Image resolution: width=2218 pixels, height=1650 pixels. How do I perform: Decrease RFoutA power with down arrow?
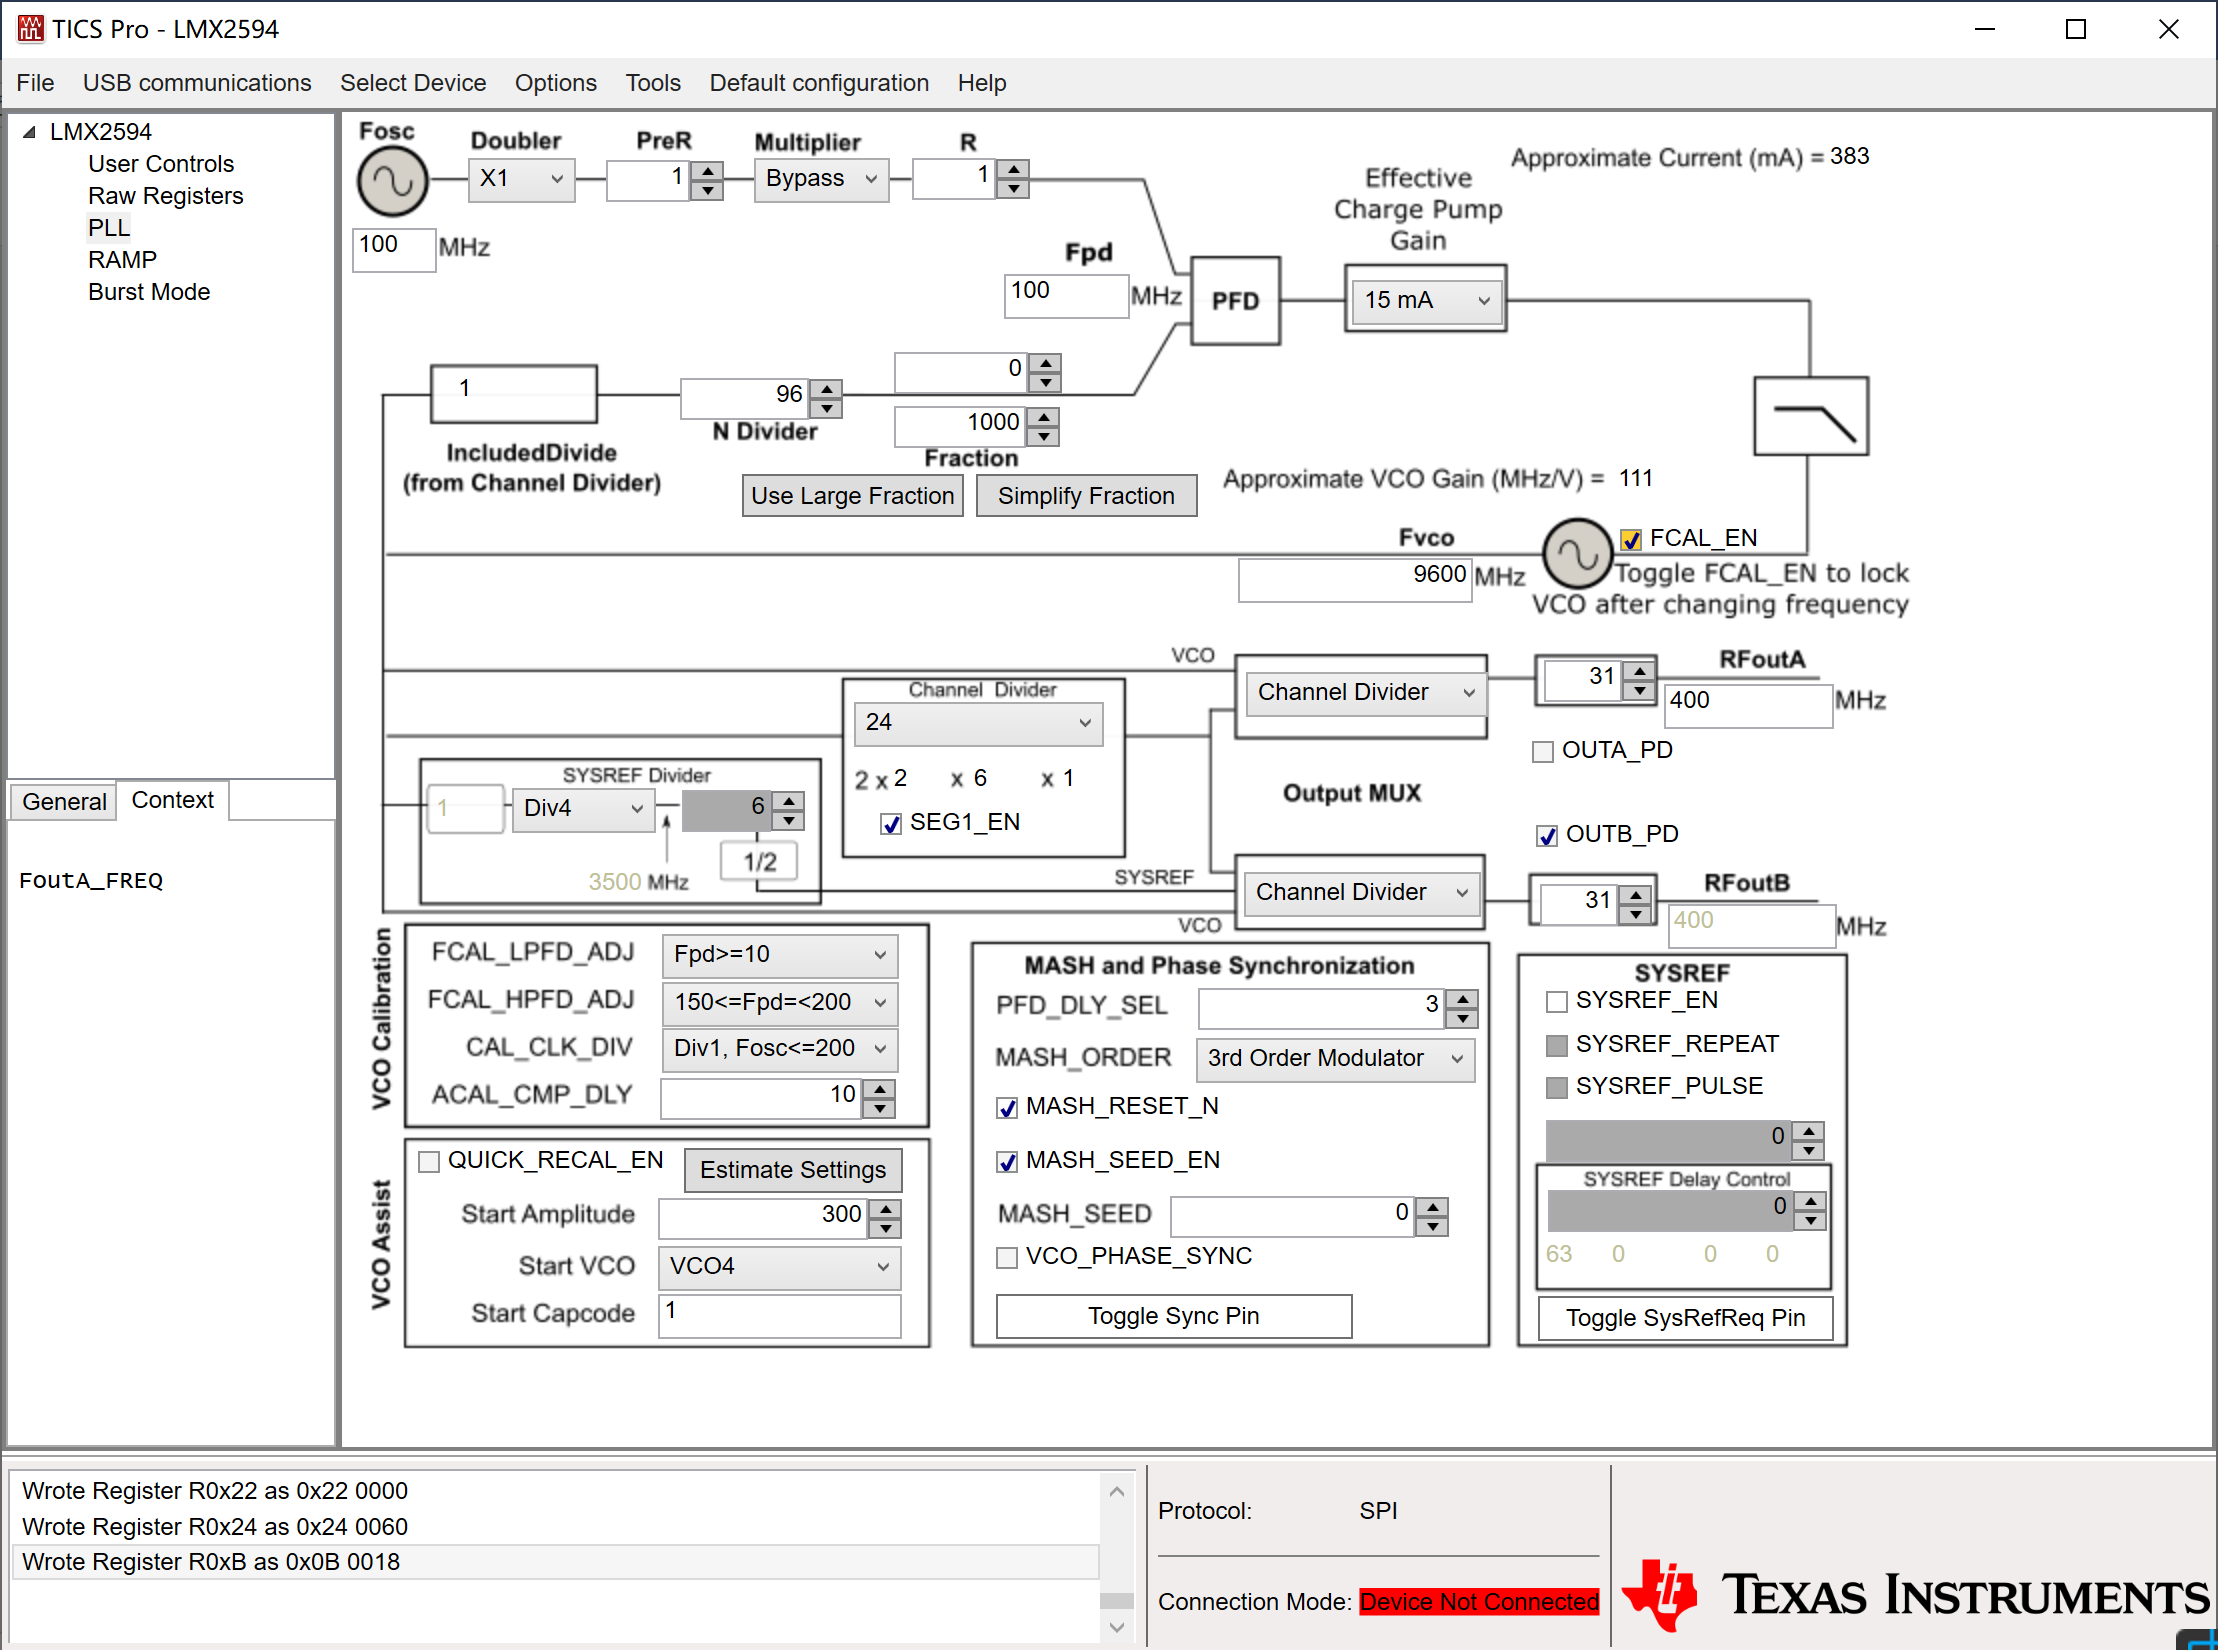[1639, 691]
